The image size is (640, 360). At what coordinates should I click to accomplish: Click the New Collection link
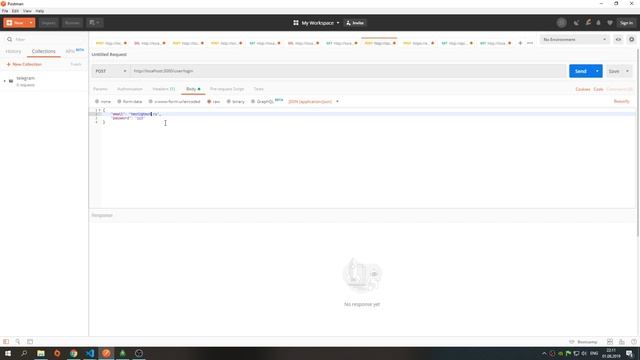tap(24, 64)
